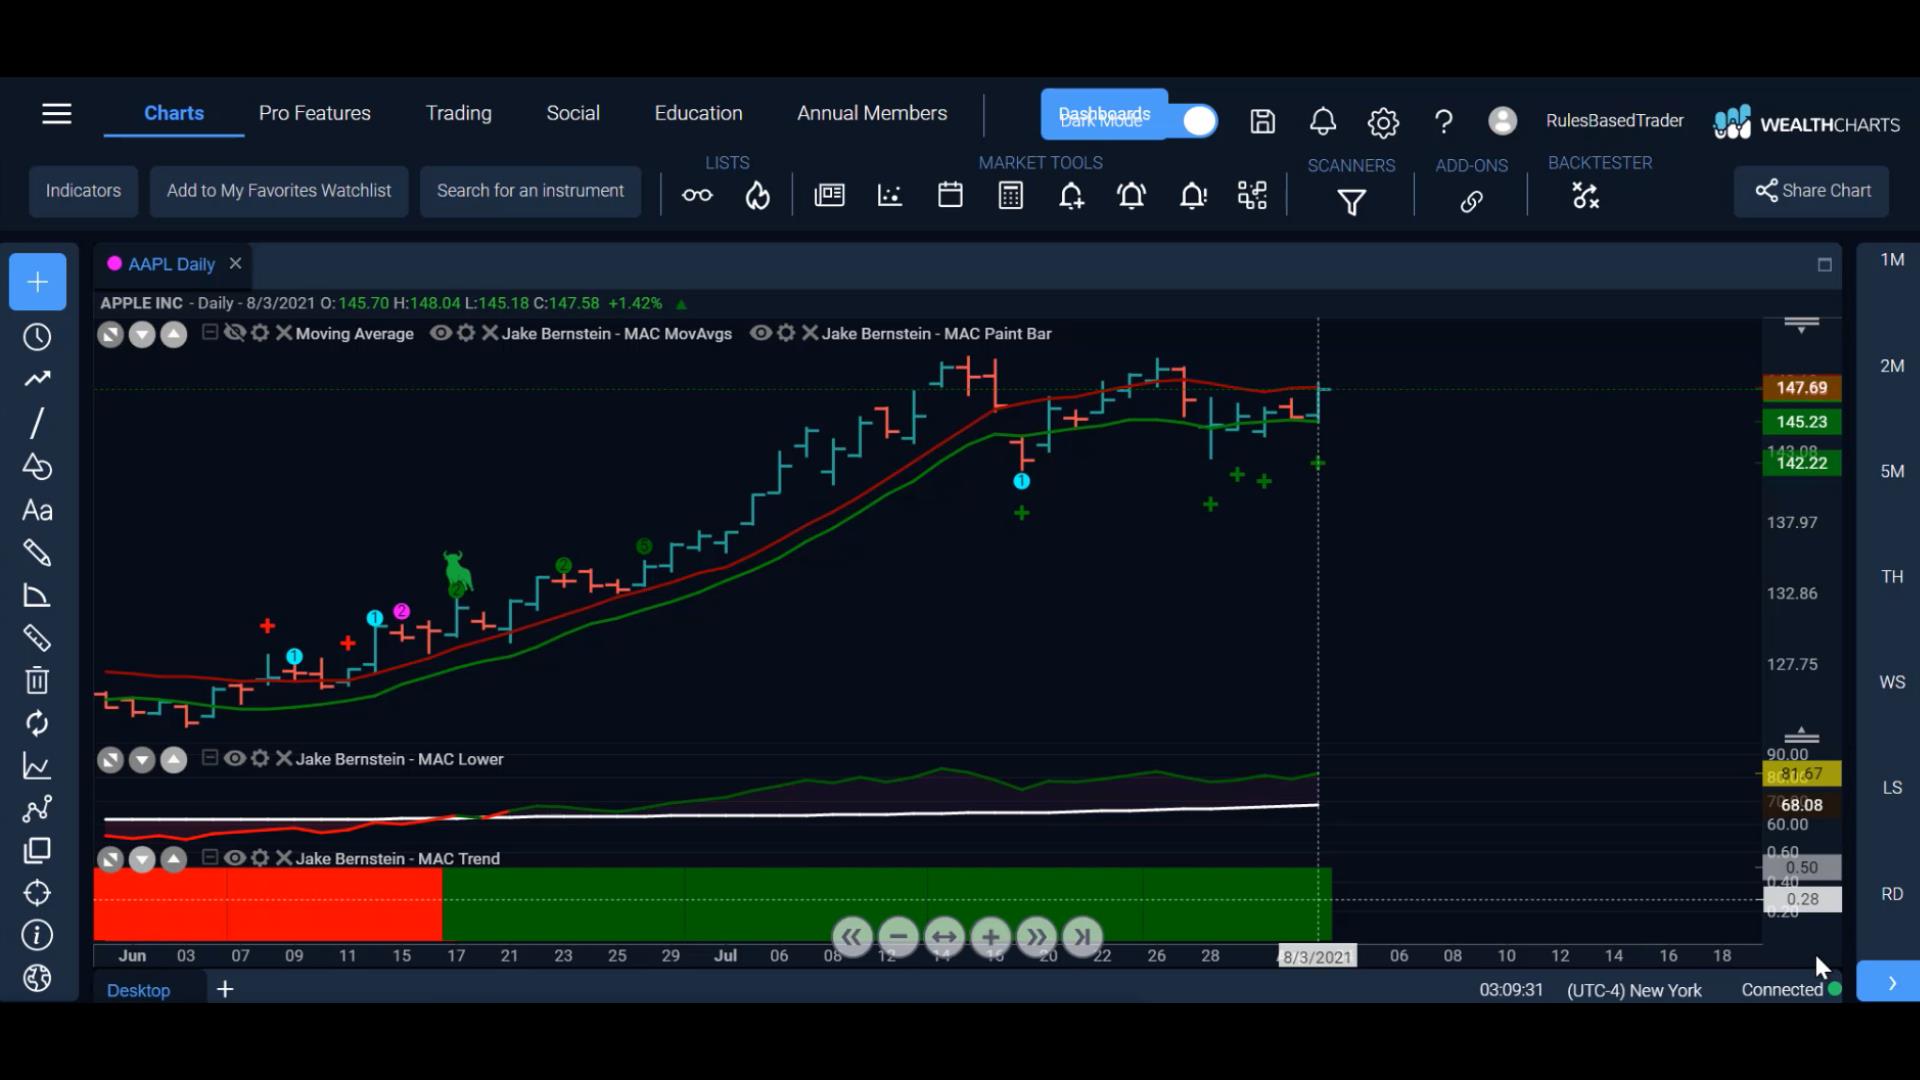The image size is (1920, 1080).
Task: Open the hamburger main menu
Action: [57, 114]
